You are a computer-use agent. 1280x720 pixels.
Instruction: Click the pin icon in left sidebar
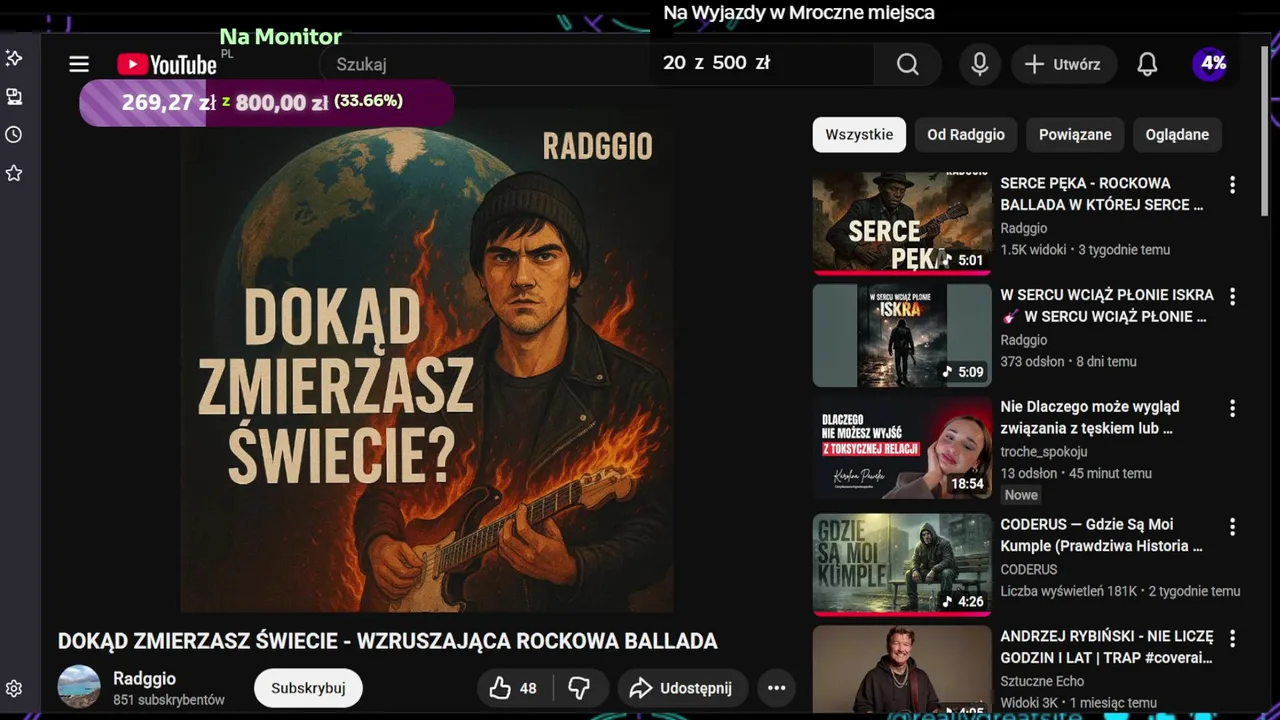click(14, 58)
